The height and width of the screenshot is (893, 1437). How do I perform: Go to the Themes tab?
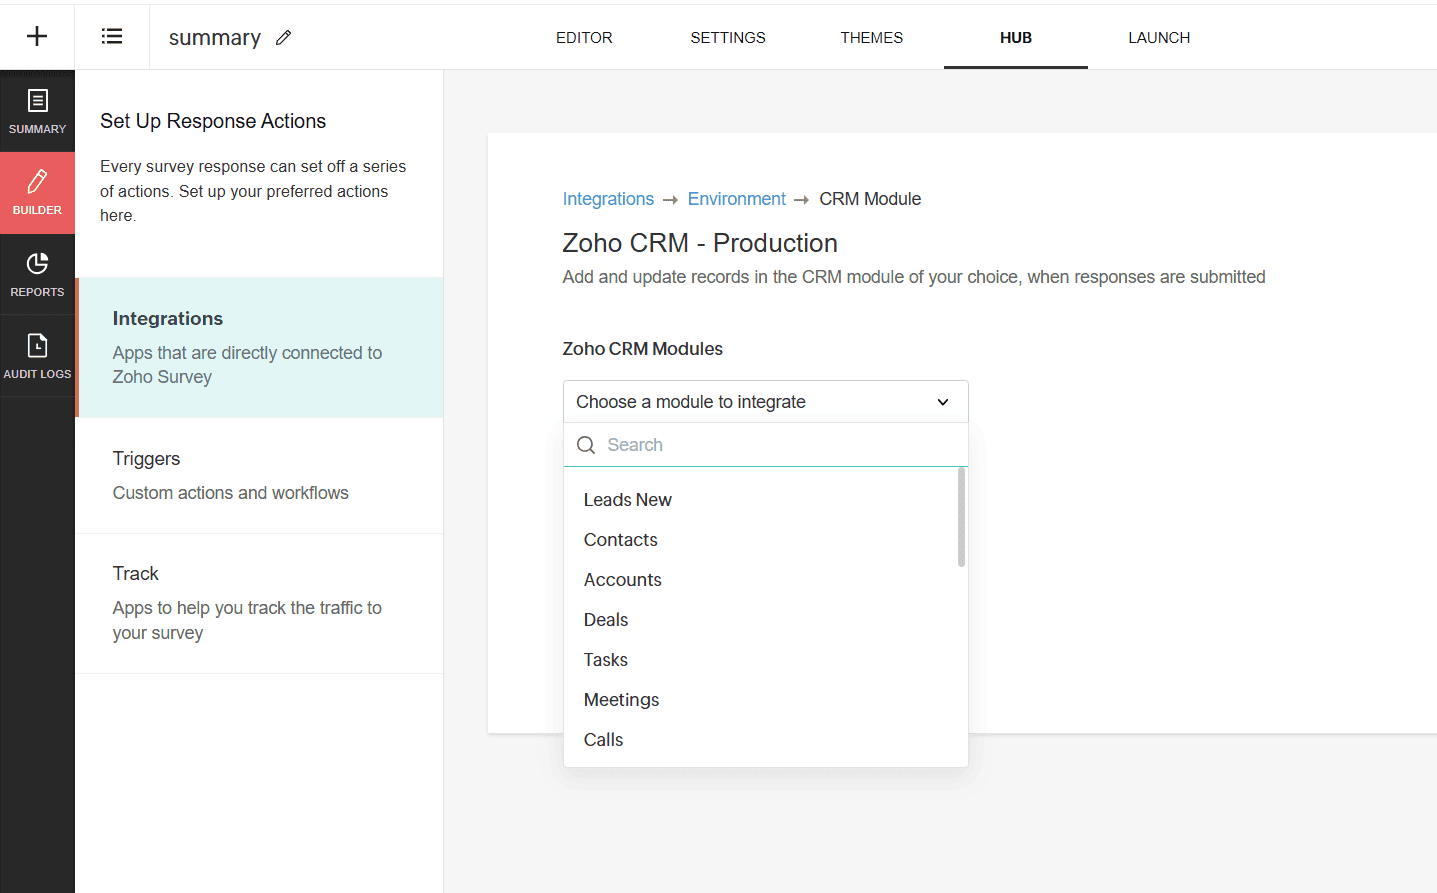[871, 38]
